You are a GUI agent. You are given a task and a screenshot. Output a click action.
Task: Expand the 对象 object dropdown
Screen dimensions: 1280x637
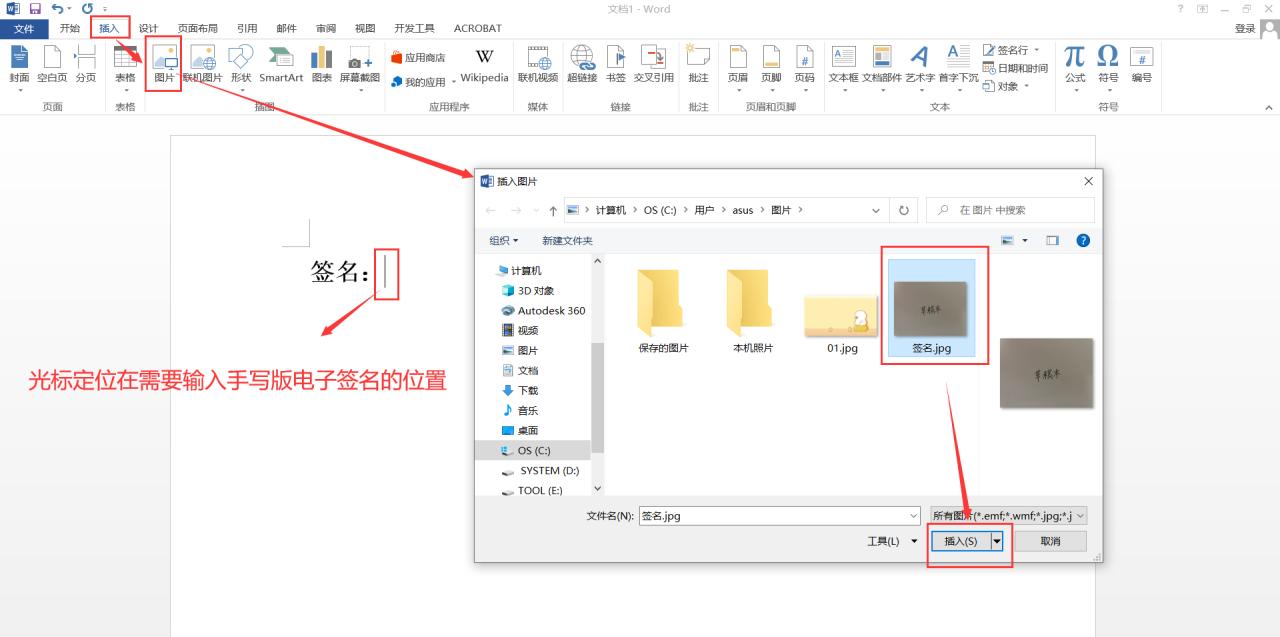tap(1026, 86)
